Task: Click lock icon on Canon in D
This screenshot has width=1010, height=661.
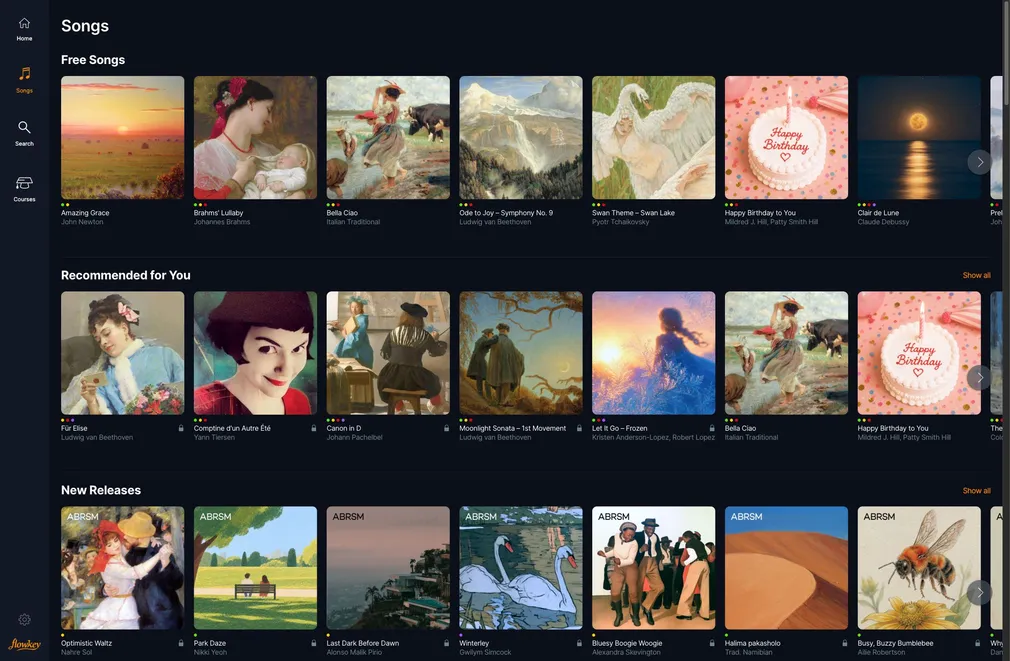Action: [x=446, y=428]
